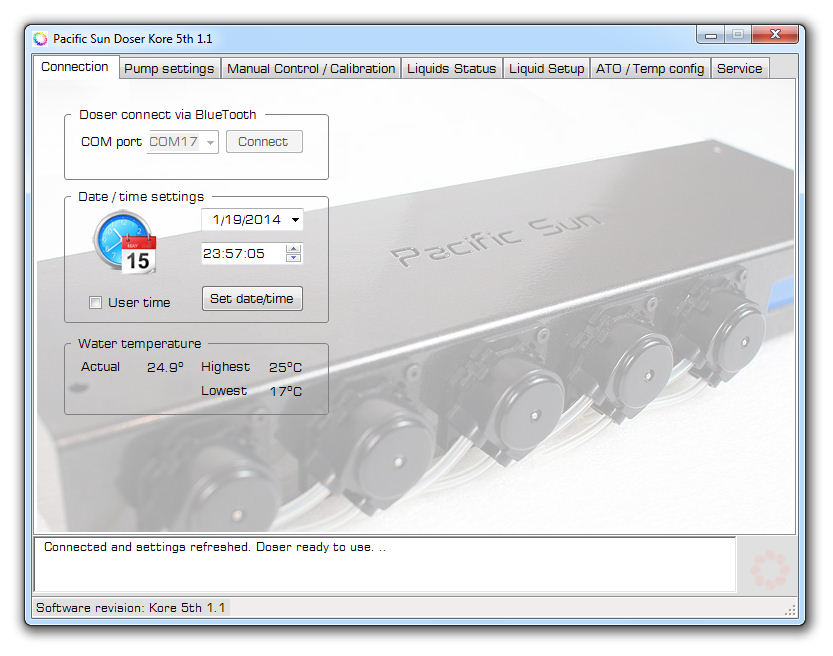
Task: Click the window resize grip
Action: (x=790, y=610)
